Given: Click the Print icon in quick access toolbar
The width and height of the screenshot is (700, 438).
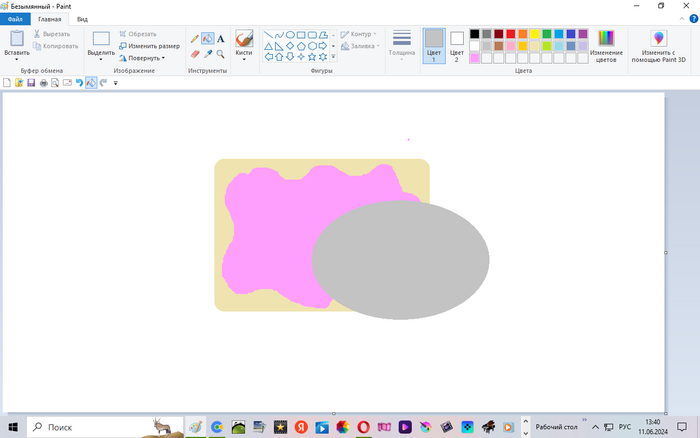Looking at the screenshot, I should click(x=43, y=83).
